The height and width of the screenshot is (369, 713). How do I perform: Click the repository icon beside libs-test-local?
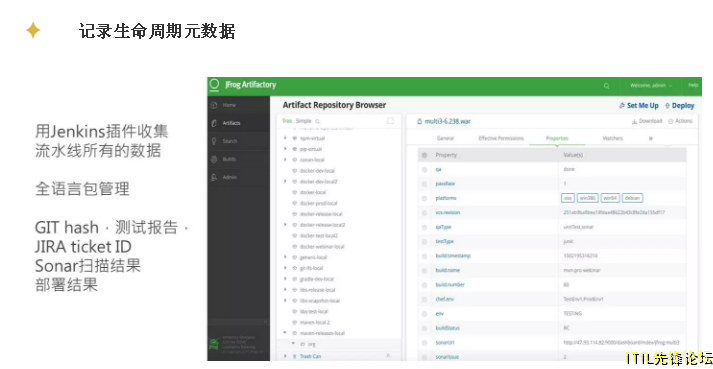tap(294, 312)
